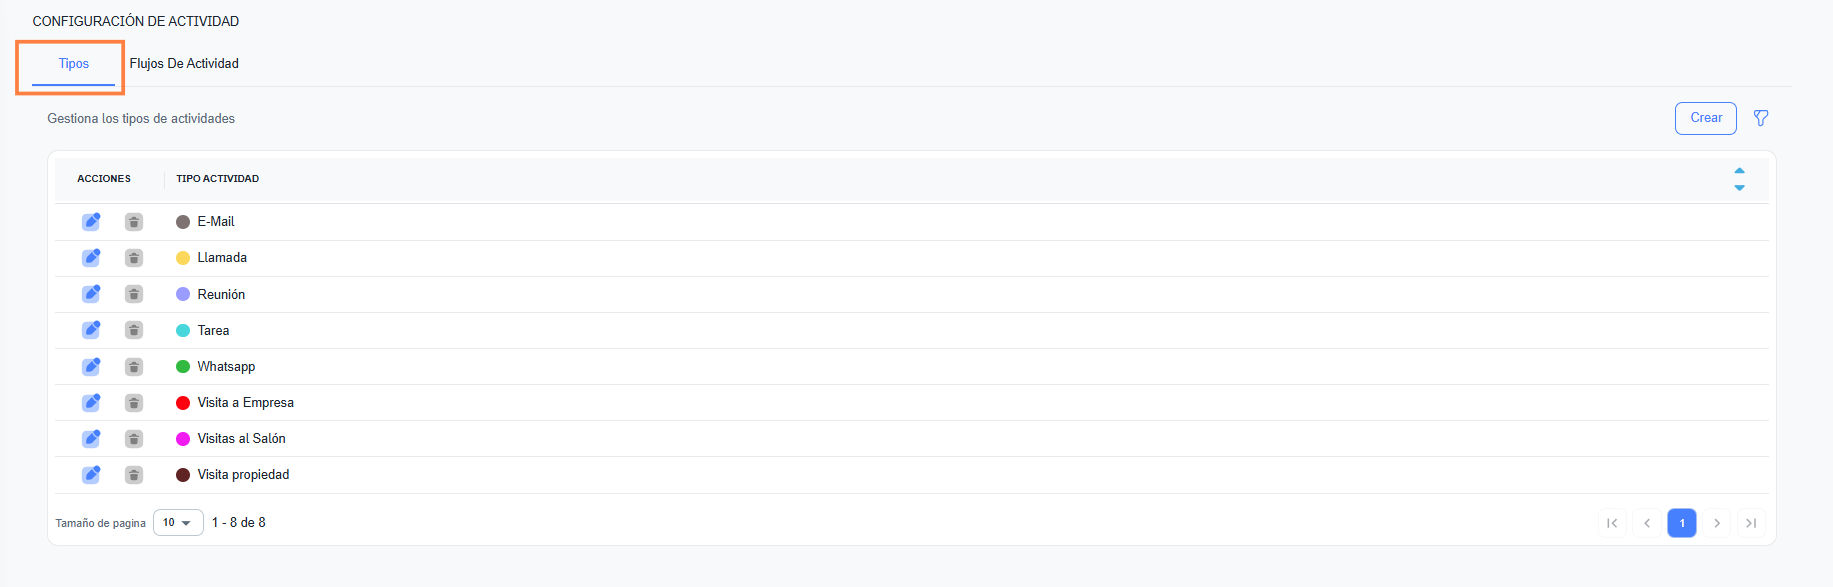The width and height of the screenshot is (1833, 587).
Task: Jump to the last page
Action: point(1751,523)
